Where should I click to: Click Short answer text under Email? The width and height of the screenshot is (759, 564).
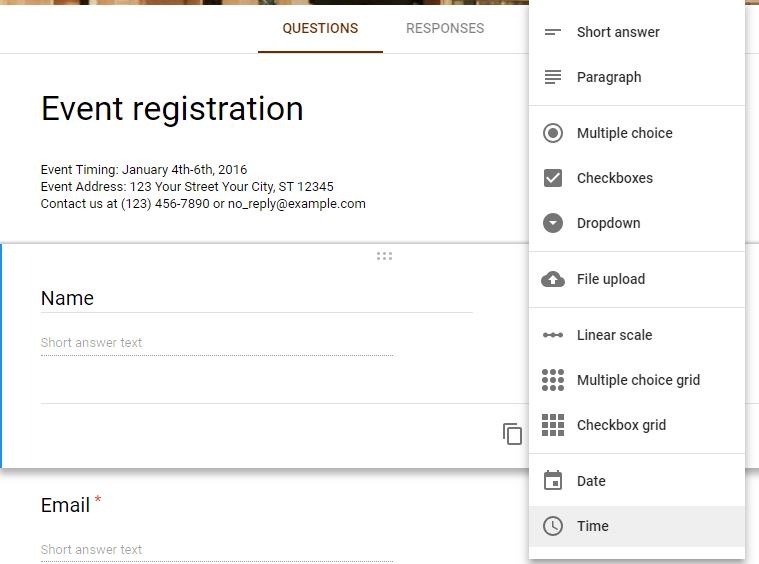tap(217, 550)
